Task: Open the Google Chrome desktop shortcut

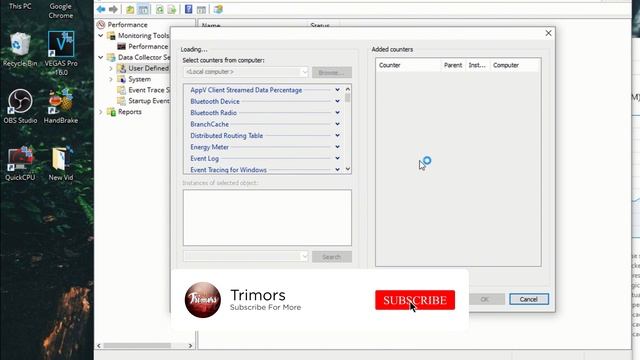Action: (61, 11)
